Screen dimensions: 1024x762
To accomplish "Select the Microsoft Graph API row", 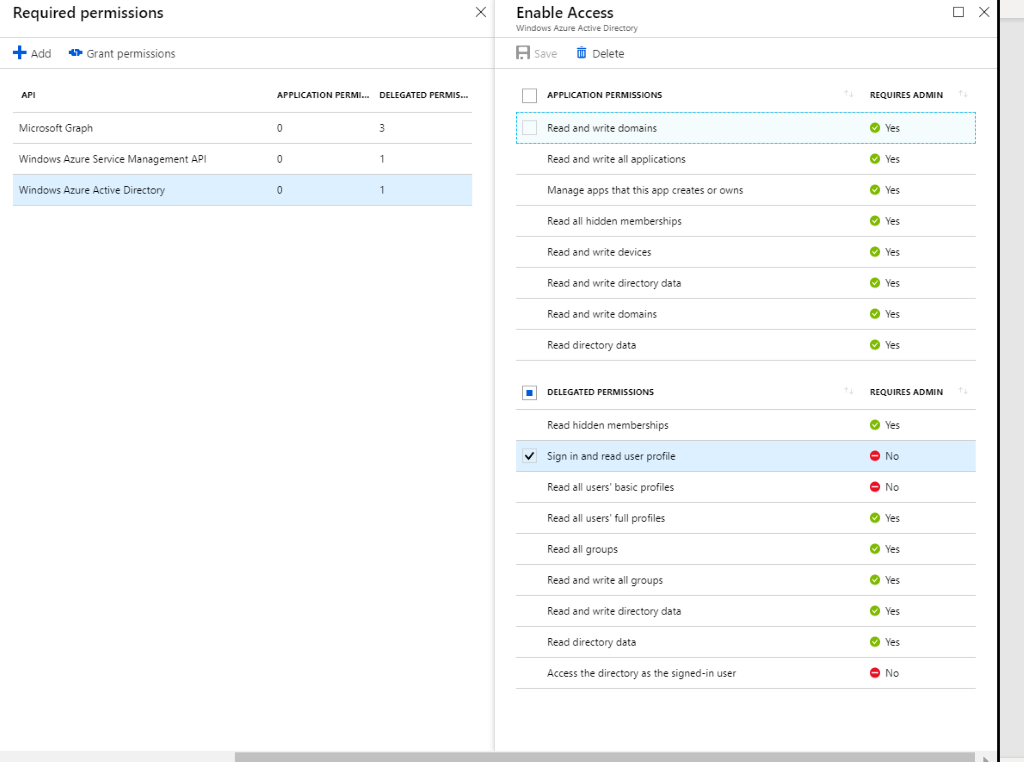I will [242, 128].
